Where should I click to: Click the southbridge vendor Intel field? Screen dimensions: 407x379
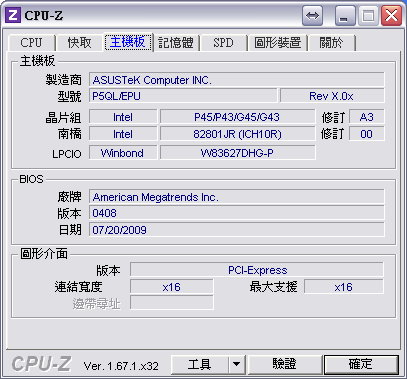tap(123, 134)
